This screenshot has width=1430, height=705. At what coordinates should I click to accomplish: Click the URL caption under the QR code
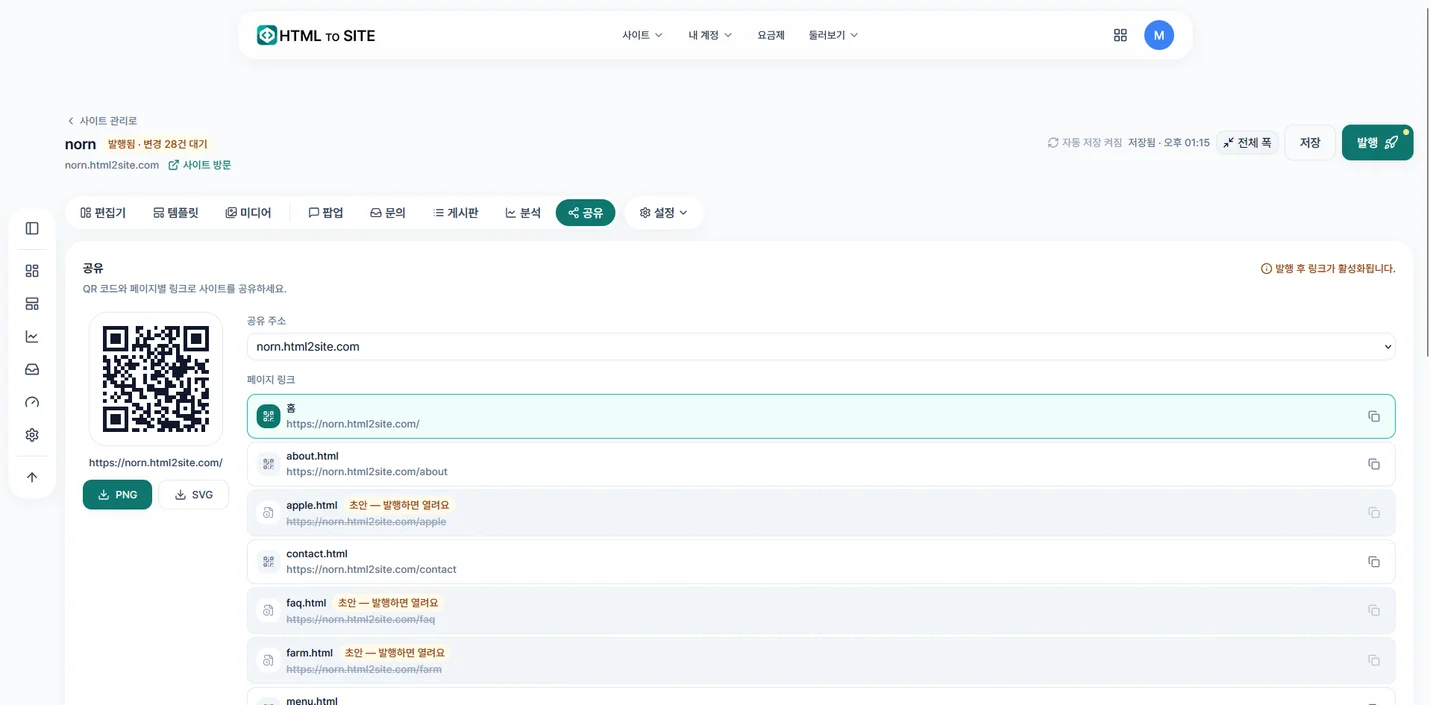click(156, 463)
